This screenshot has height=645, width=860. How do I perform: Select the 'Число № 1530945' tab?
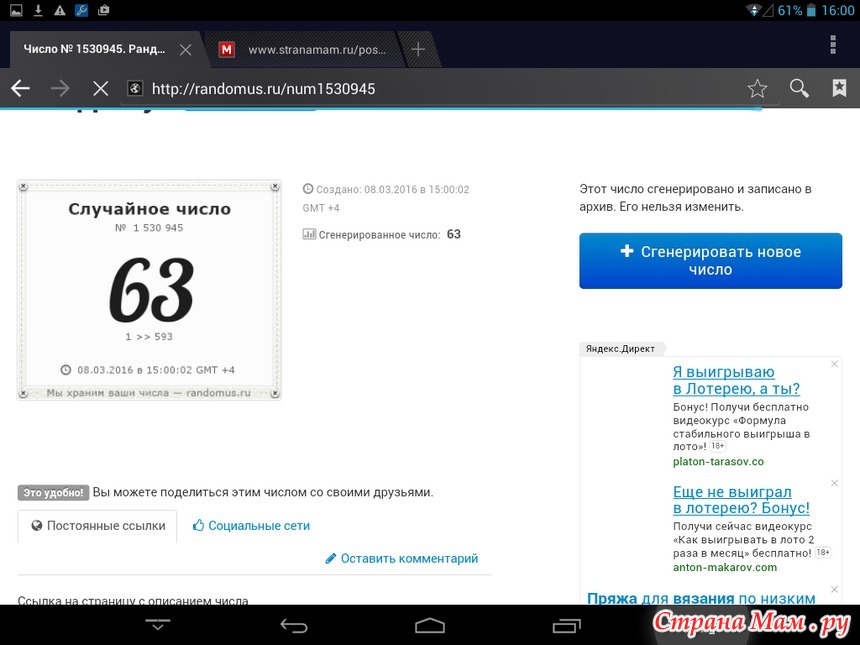pyautogui.click(x=94, y=49)
